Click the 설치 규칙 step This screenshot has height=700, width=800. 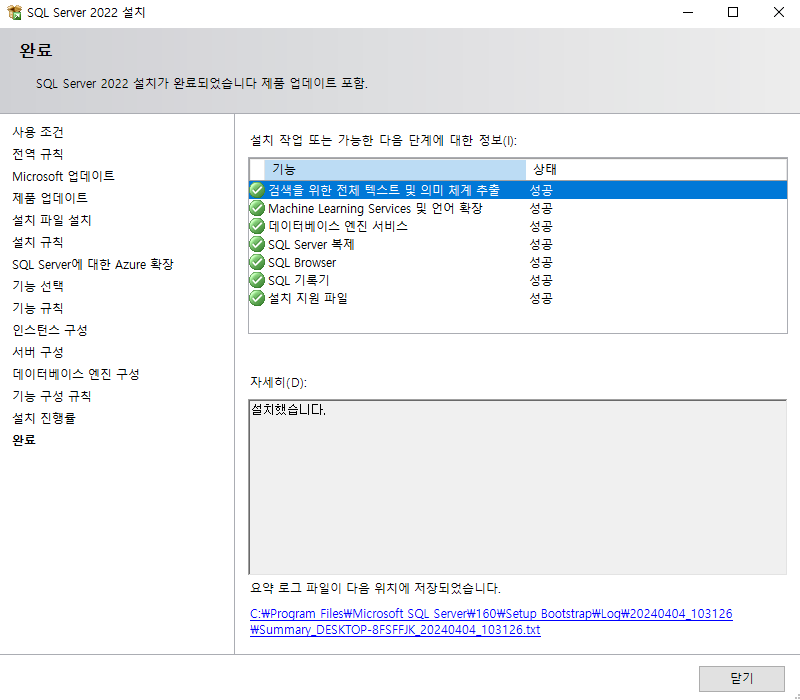[38, 242]
